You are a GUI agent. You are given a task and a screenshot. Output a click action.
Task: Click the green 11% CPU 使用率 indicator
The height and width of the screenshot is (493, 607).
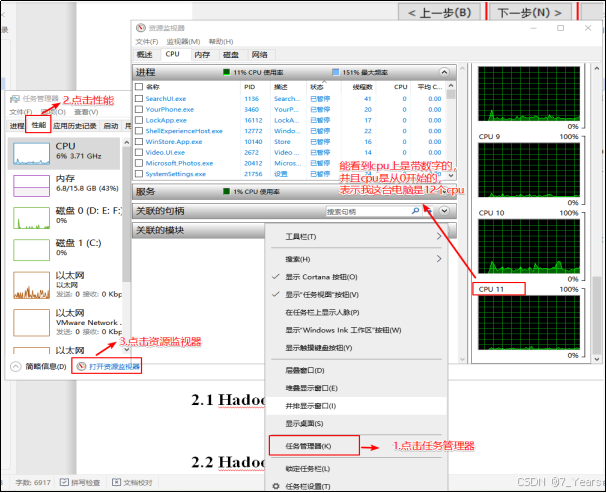[x=226, y=72]
